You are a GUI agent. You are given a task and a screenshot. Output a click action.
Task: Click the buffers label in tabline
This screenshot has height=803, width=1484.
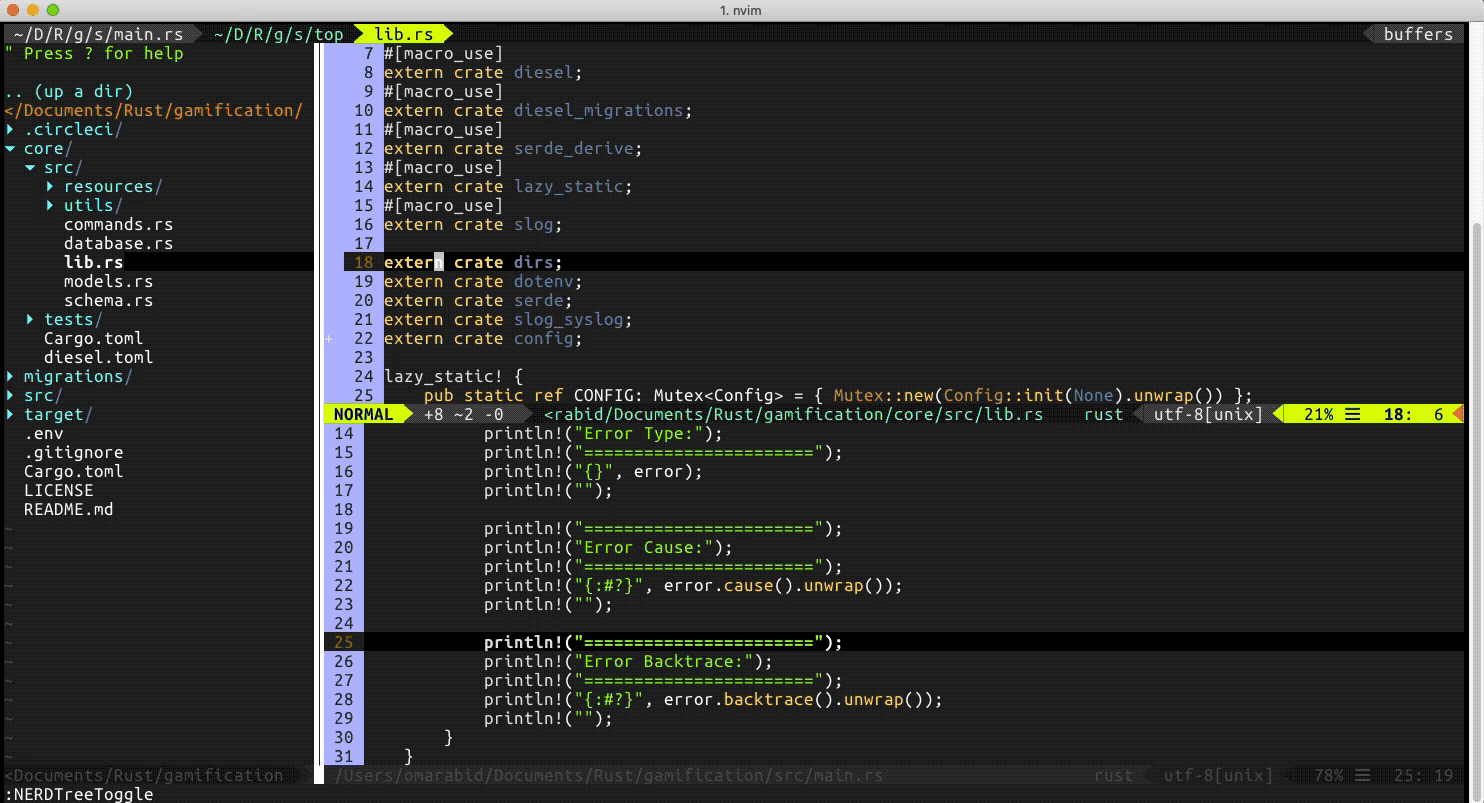tap(1418, 34)
